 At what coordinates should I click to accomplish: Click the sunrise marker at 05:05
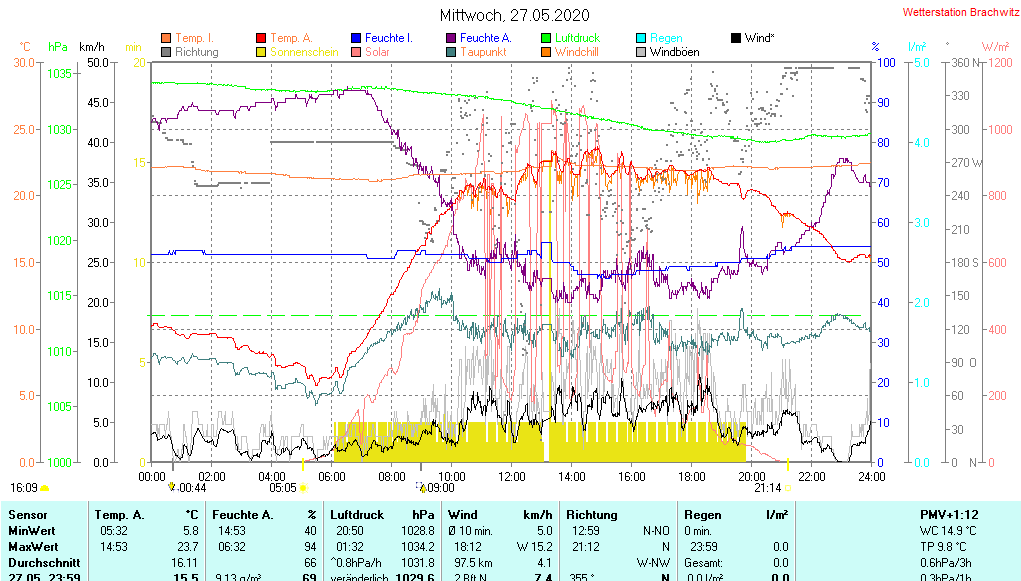(284, 488)
